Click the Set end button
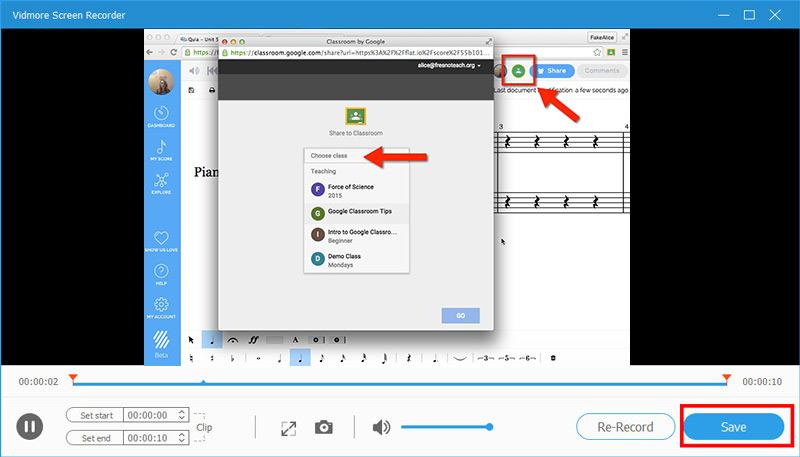 coord(95,438)
